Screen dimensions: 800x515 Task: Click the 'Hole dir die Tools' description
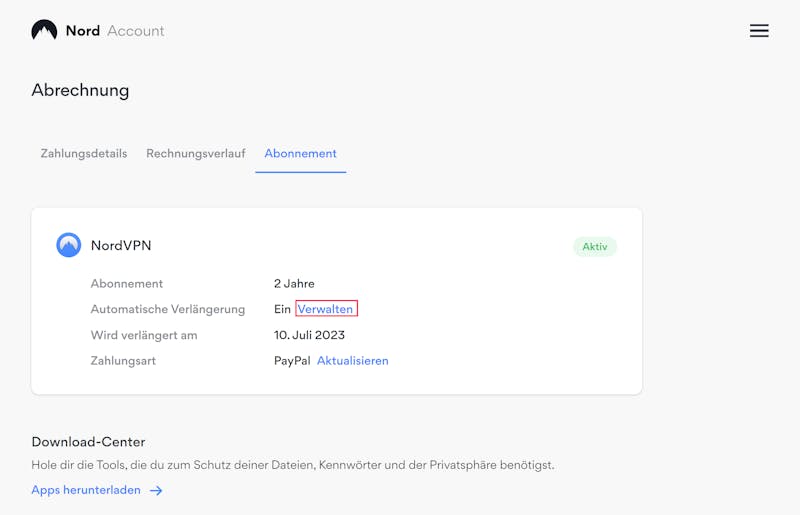coord(293,465)
